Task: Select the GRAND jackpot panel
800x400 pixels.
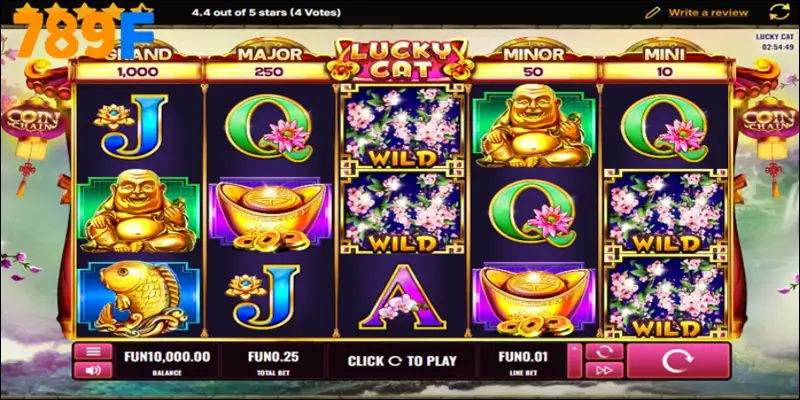Action: (138, 62)
